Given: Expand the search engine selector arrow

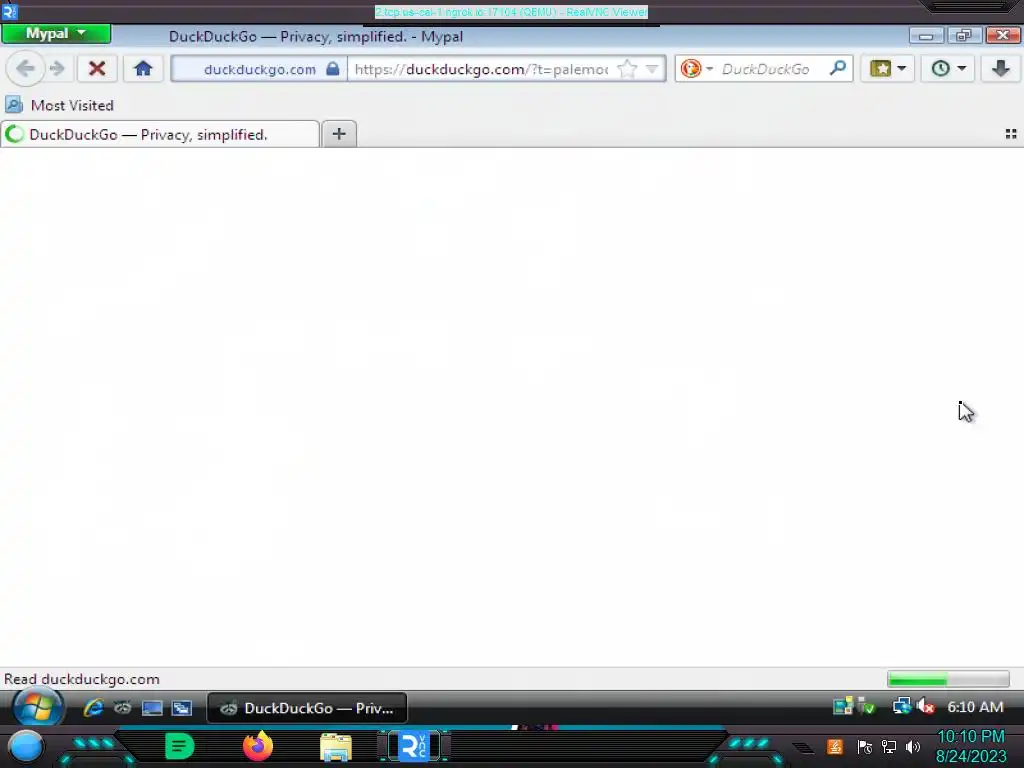Looking at the screenshot, I should 709,69.
